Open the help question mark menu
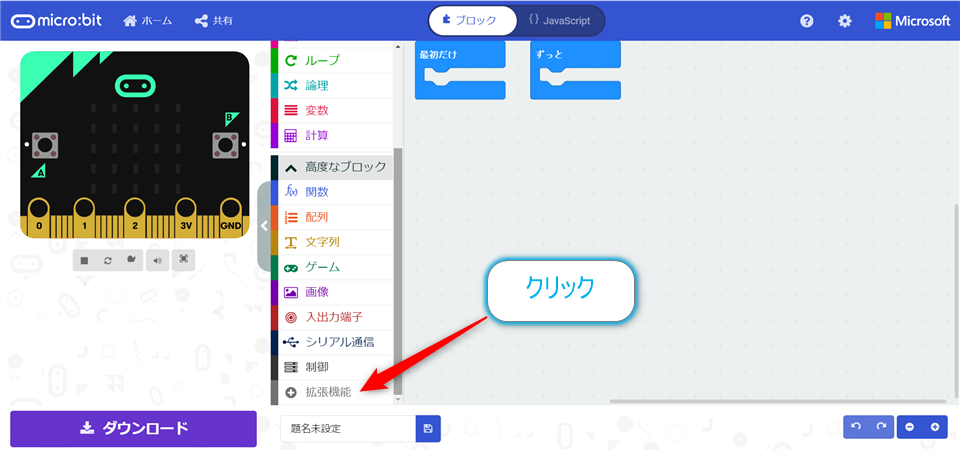The width and height of the screenshot is (960, 451). click(x=807, y=21)
